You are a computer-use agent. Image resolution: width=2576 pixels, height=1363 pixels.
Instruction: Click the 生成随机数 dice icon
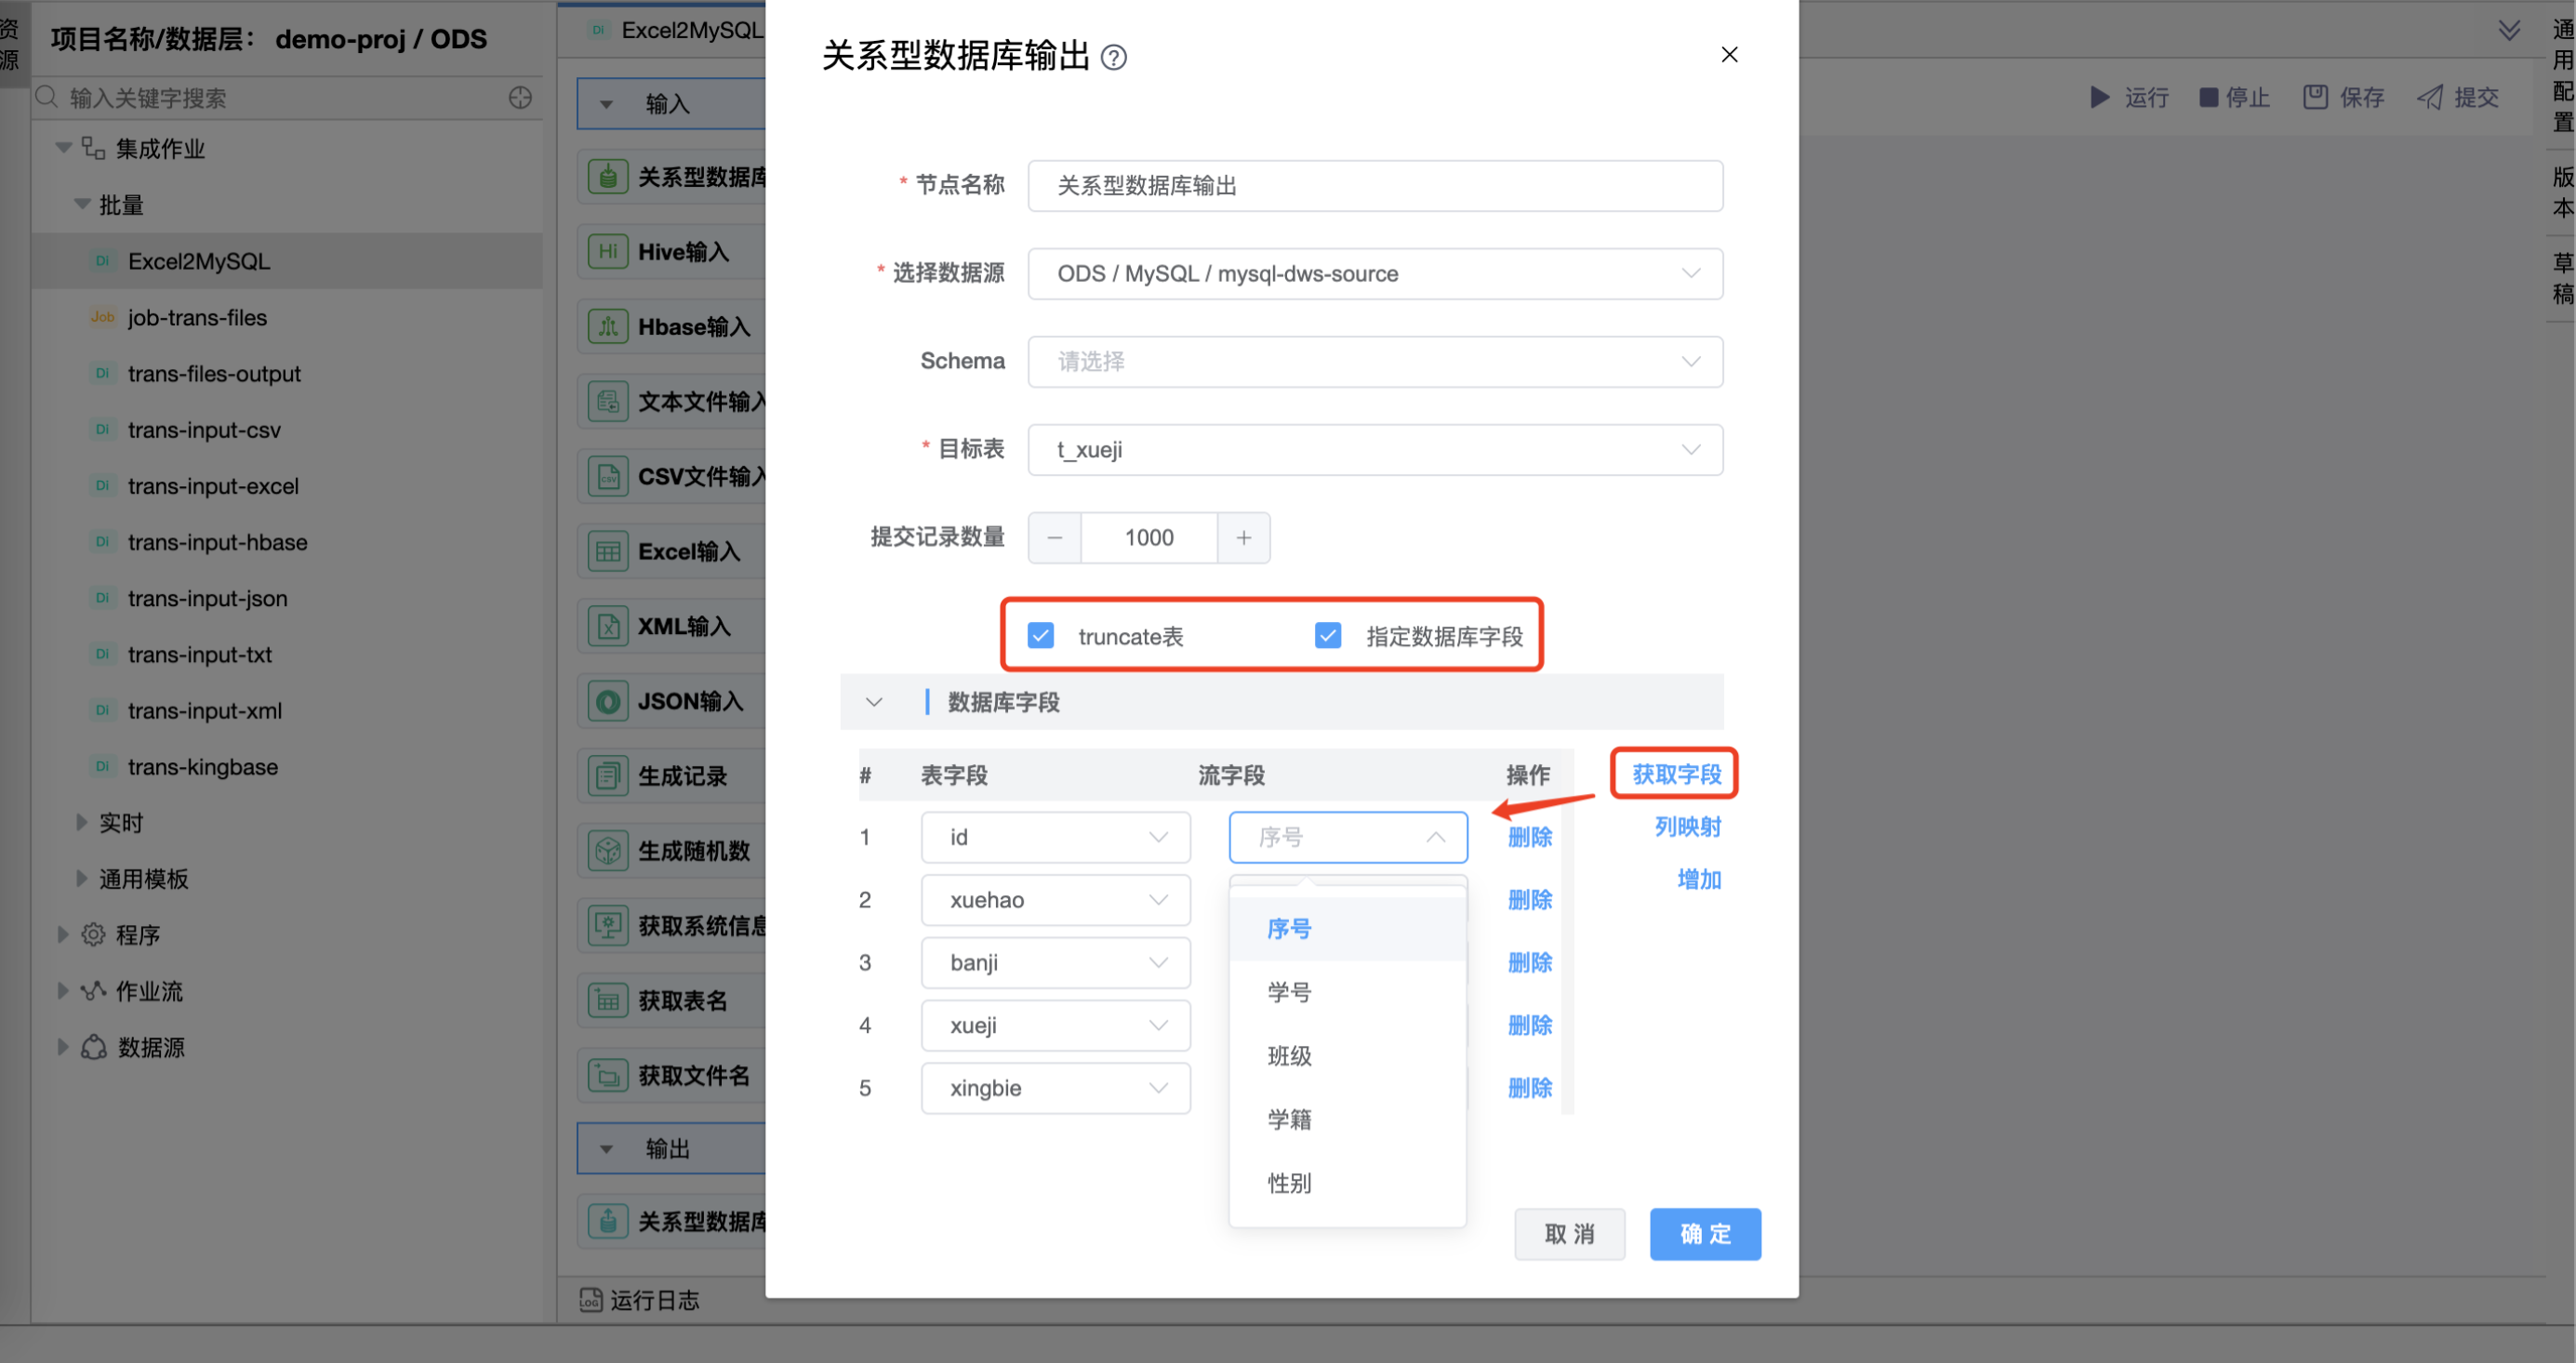(x=607, y=851)
